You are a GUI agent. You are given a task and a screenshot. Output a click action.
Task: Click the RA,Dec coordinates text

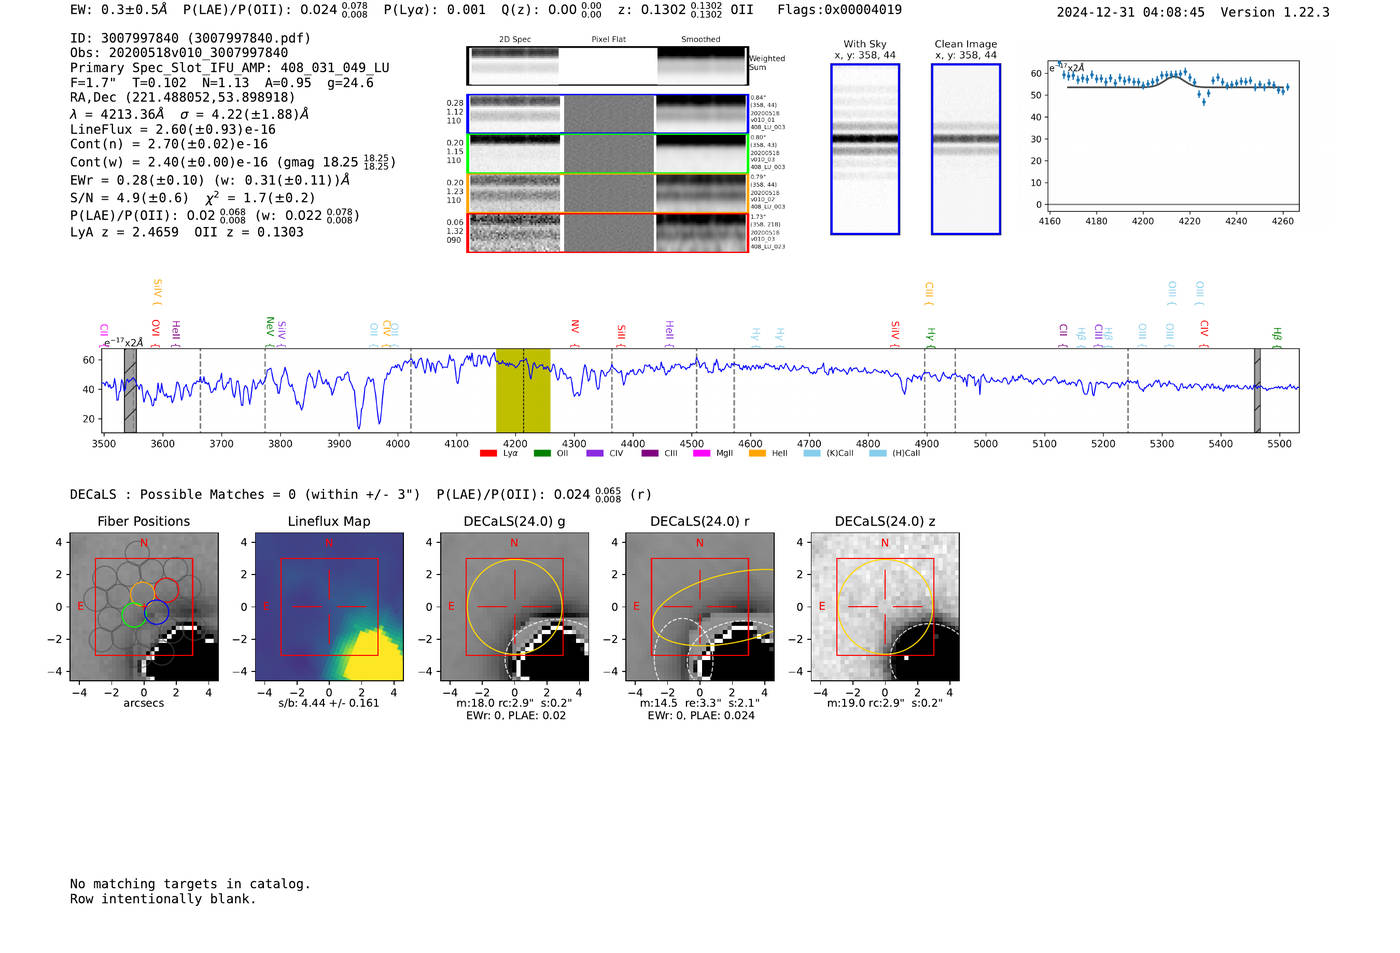[x=182, y=98]
